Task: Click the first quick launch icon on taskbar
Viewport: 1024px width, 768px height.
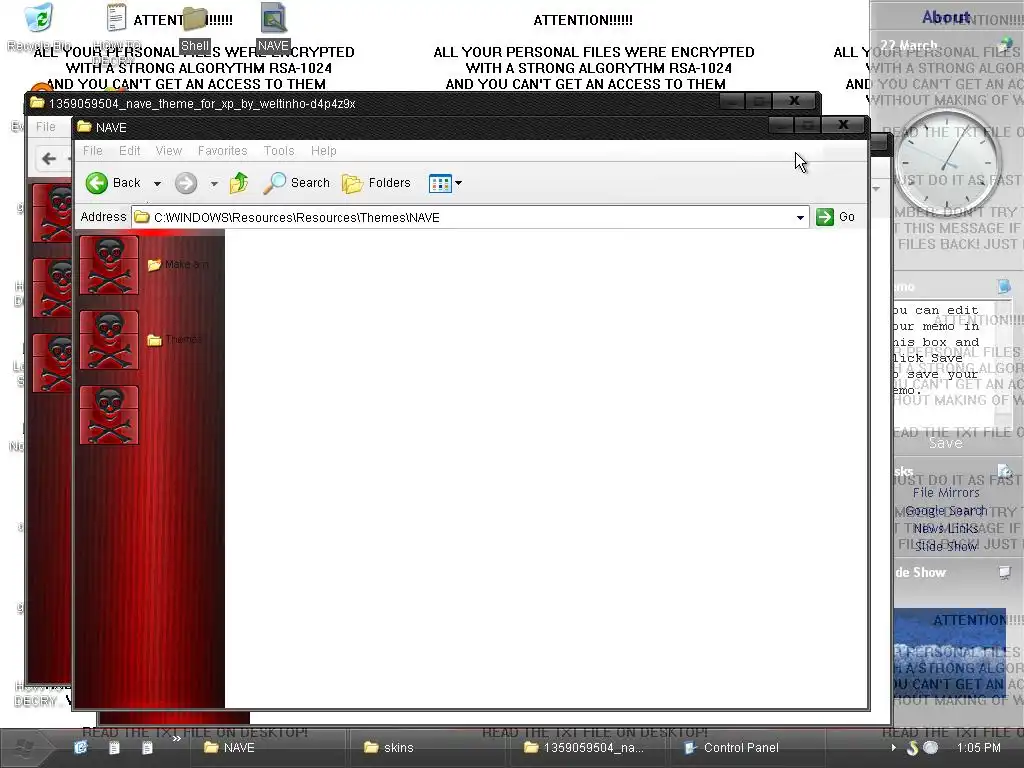Action: pos(81,748)
